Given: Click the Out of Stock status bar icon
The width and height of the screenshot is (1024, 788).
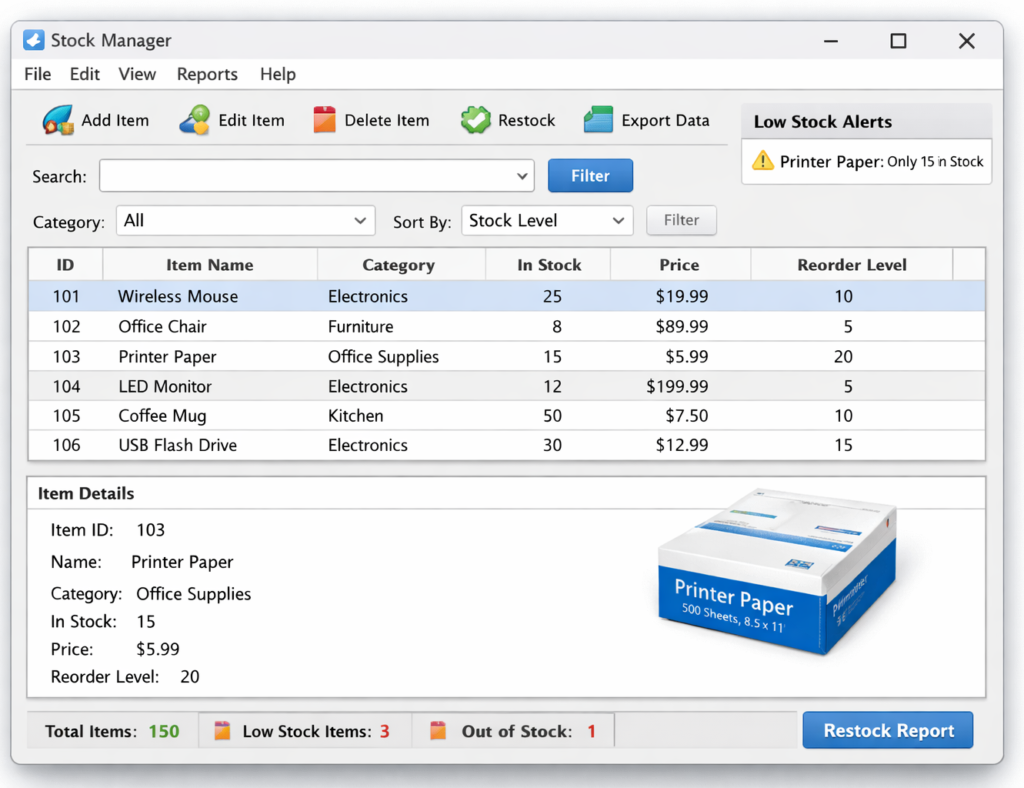Looking at the screenshot, I should point(438,731).
